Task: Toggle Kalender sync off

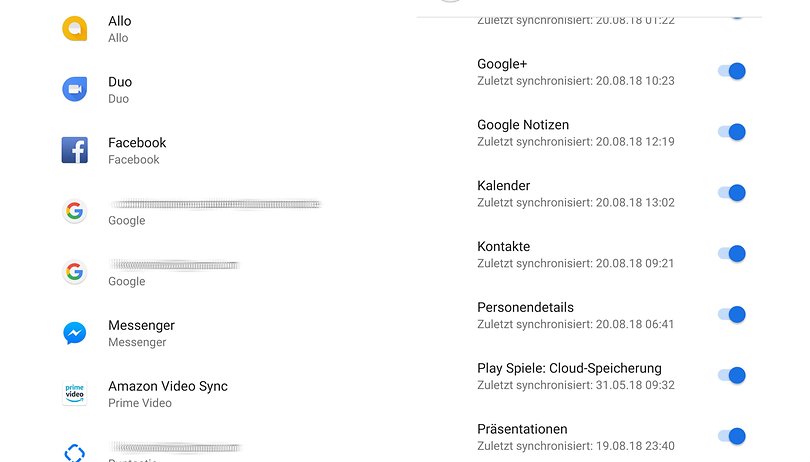Action: (732, 193)
